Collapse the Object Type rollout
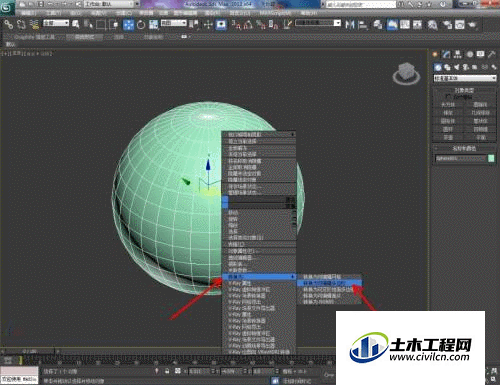This screenshot has width=500, height=385. (x=464, y=90)
